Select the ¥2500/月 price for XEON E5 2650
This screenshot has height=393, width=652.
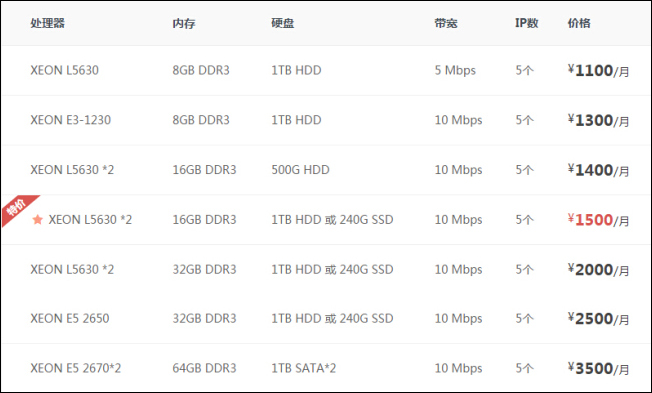point(598,319)
